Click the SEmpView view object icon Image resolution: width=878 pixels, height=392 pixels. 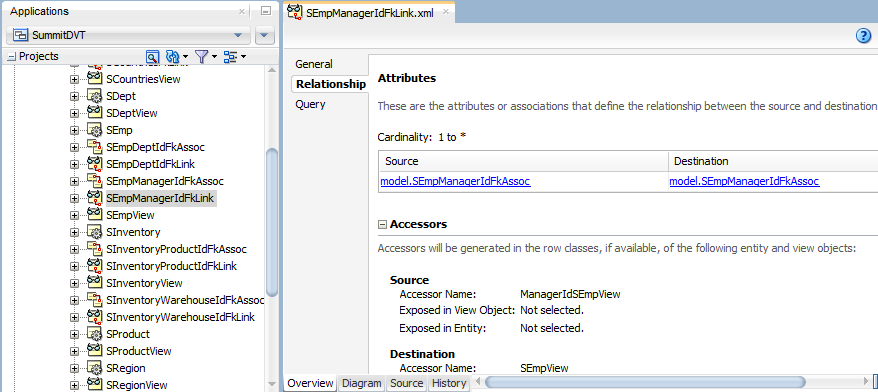point(94,215)
